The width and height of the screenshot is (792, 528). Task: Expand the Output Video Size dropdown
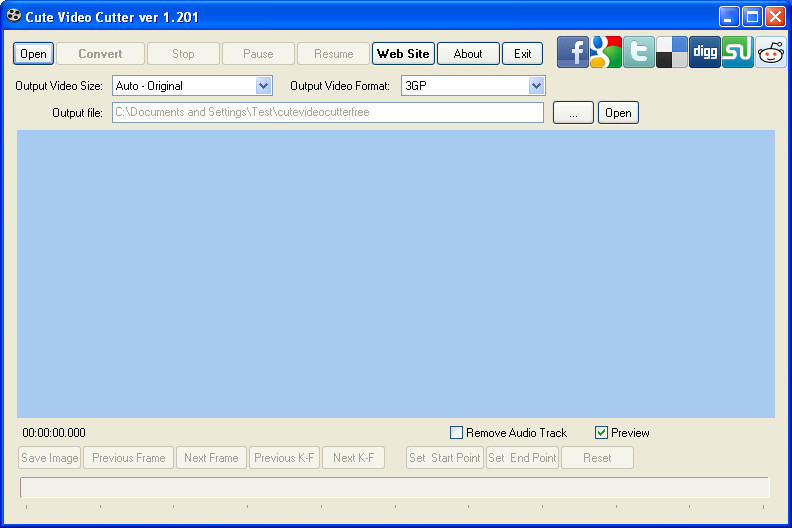(x=263, y=86)
